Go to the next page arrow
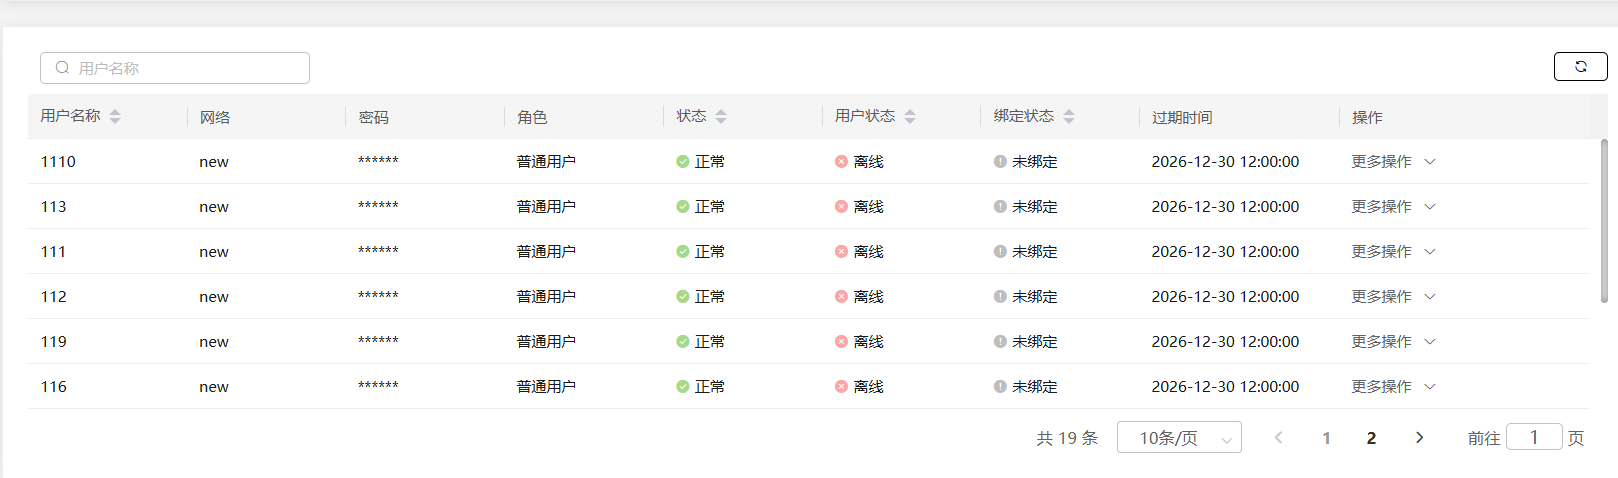The height and width of the screenshot is (478, 1618). pyautogui.click(x=1419, y=438)
